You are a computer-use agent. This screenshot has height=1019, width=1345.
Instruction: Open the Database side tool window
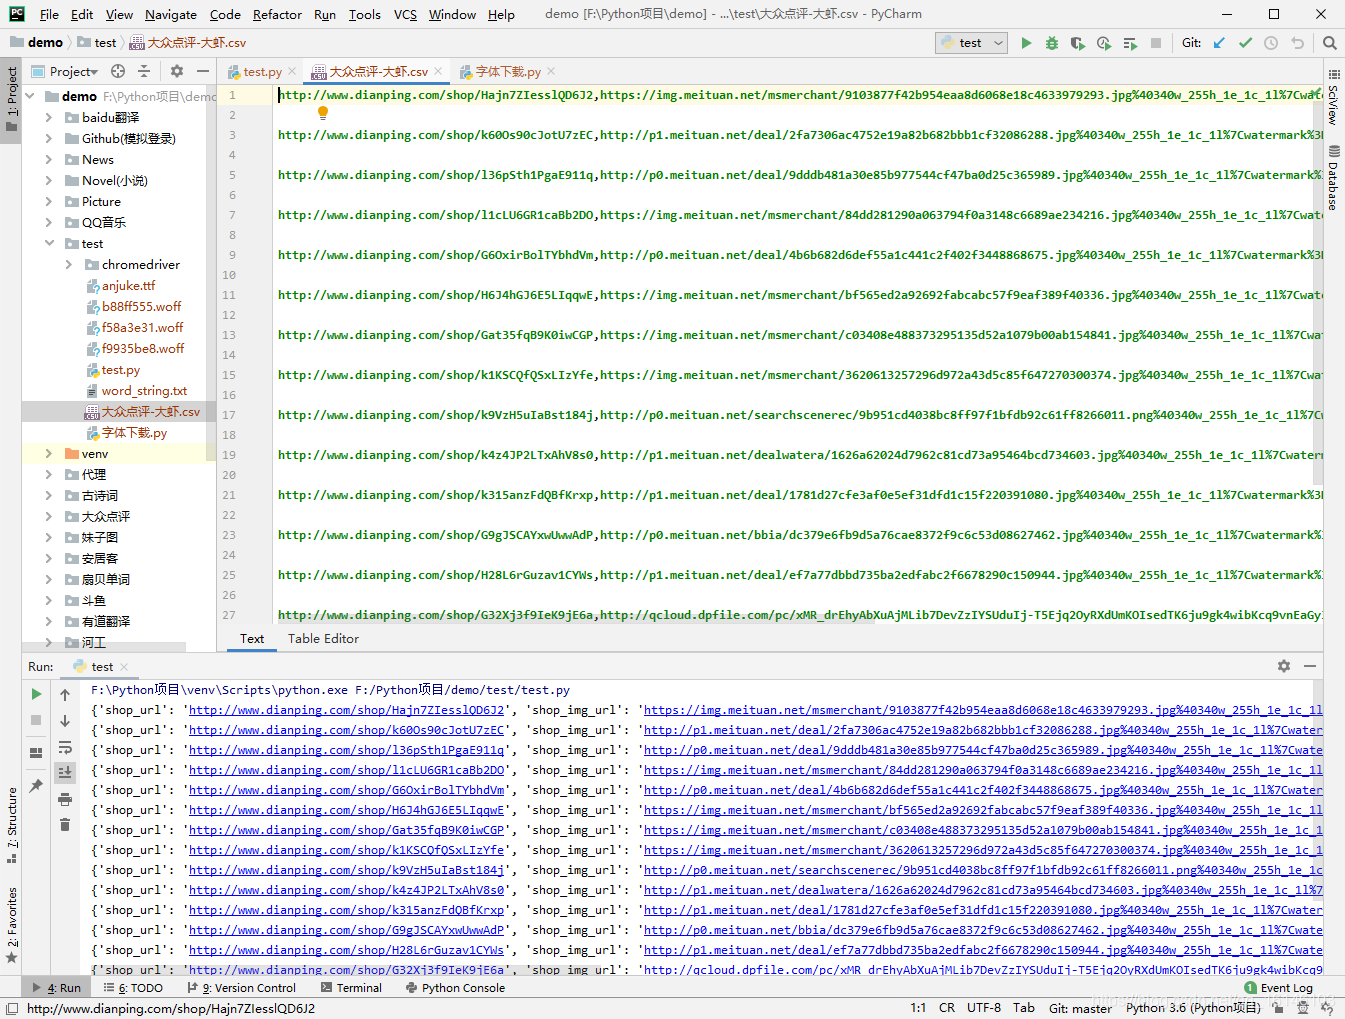(1333, 180)
